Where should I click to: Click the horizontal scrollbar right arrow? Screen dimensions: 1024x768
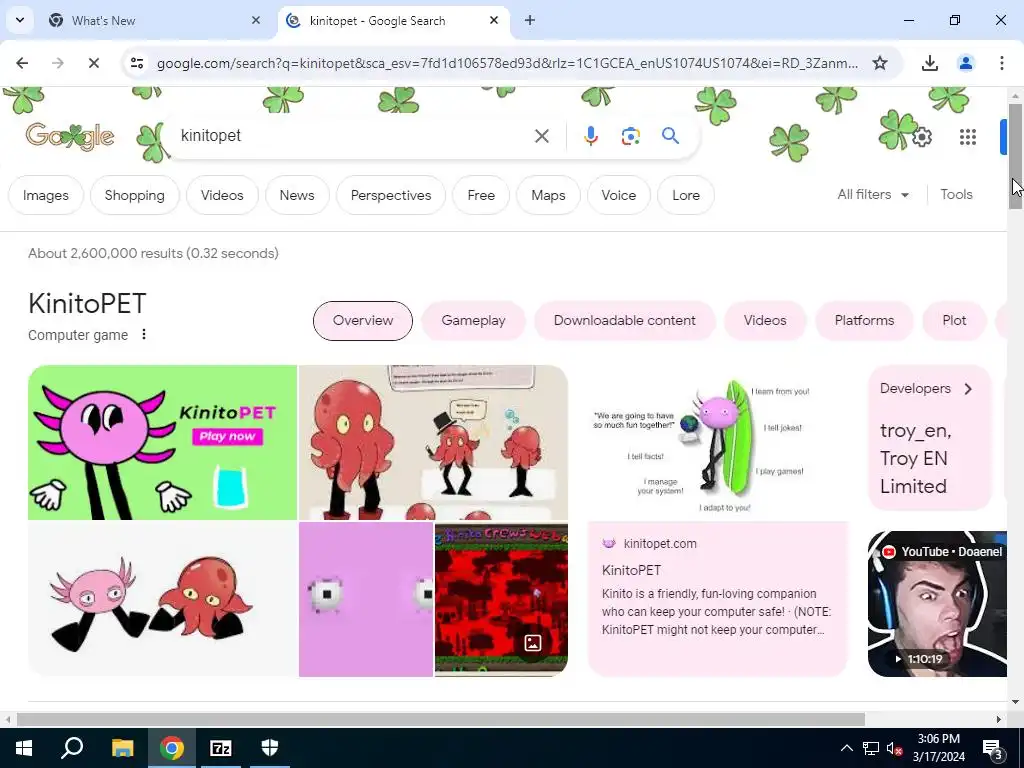point(999,719)
